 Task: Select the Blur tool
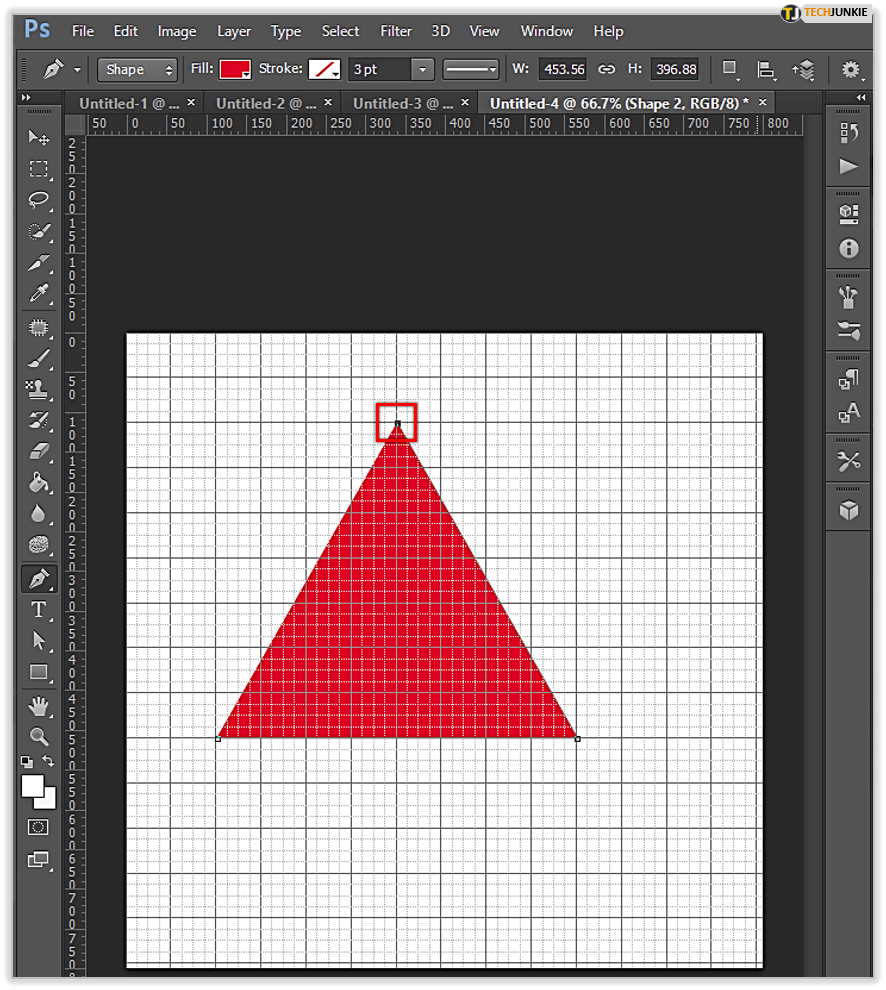(39, 514)
